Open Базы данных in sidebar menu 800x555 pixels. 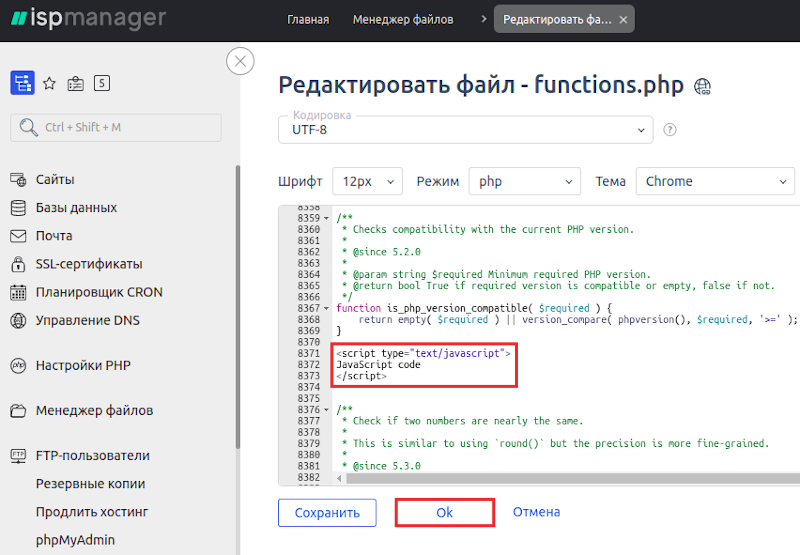click(x=77, y=208)
